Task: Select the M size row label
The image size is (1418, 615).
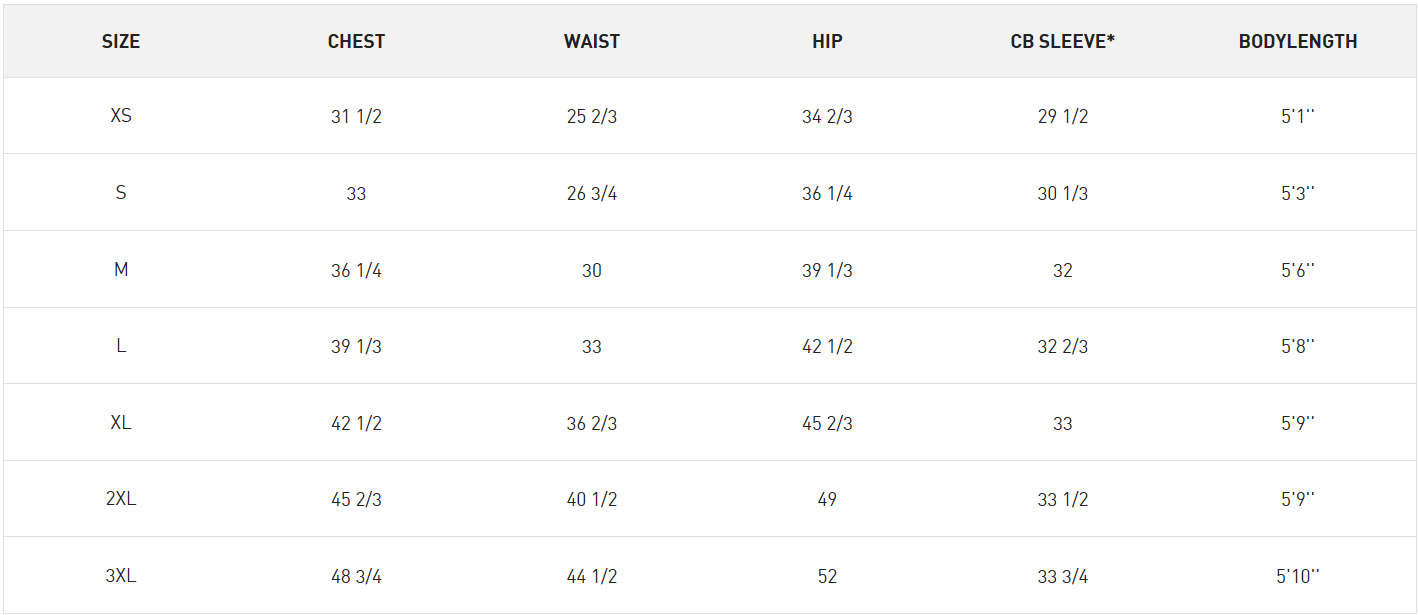Action: (121, 270)
